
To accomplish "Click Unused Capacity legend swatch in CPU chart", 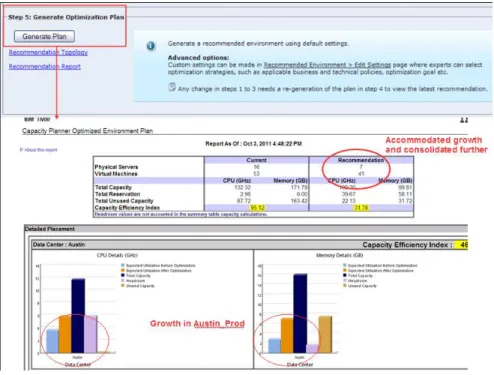I will [123, 286].
